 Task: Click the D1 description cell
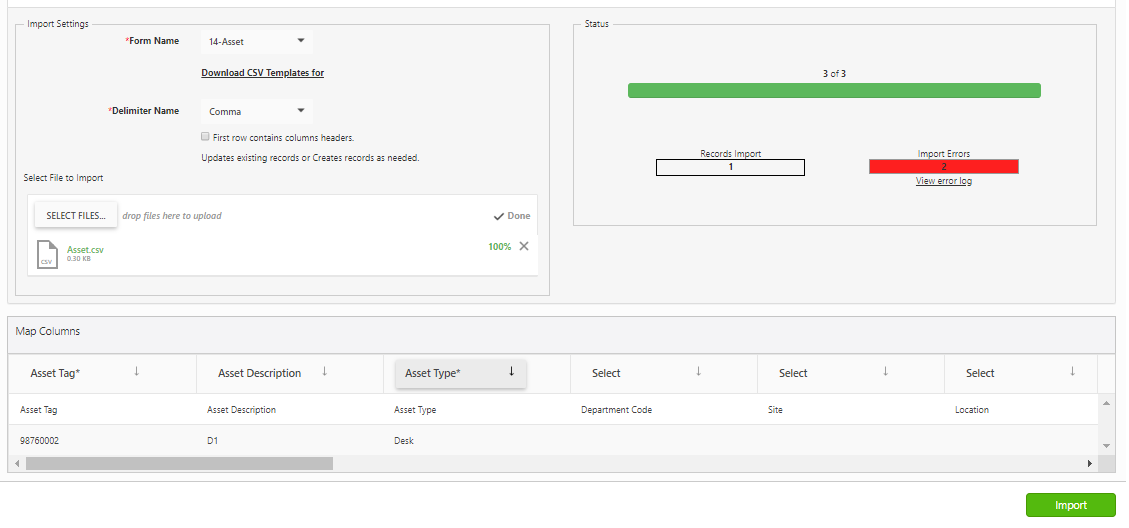click(x=289, y=440)
